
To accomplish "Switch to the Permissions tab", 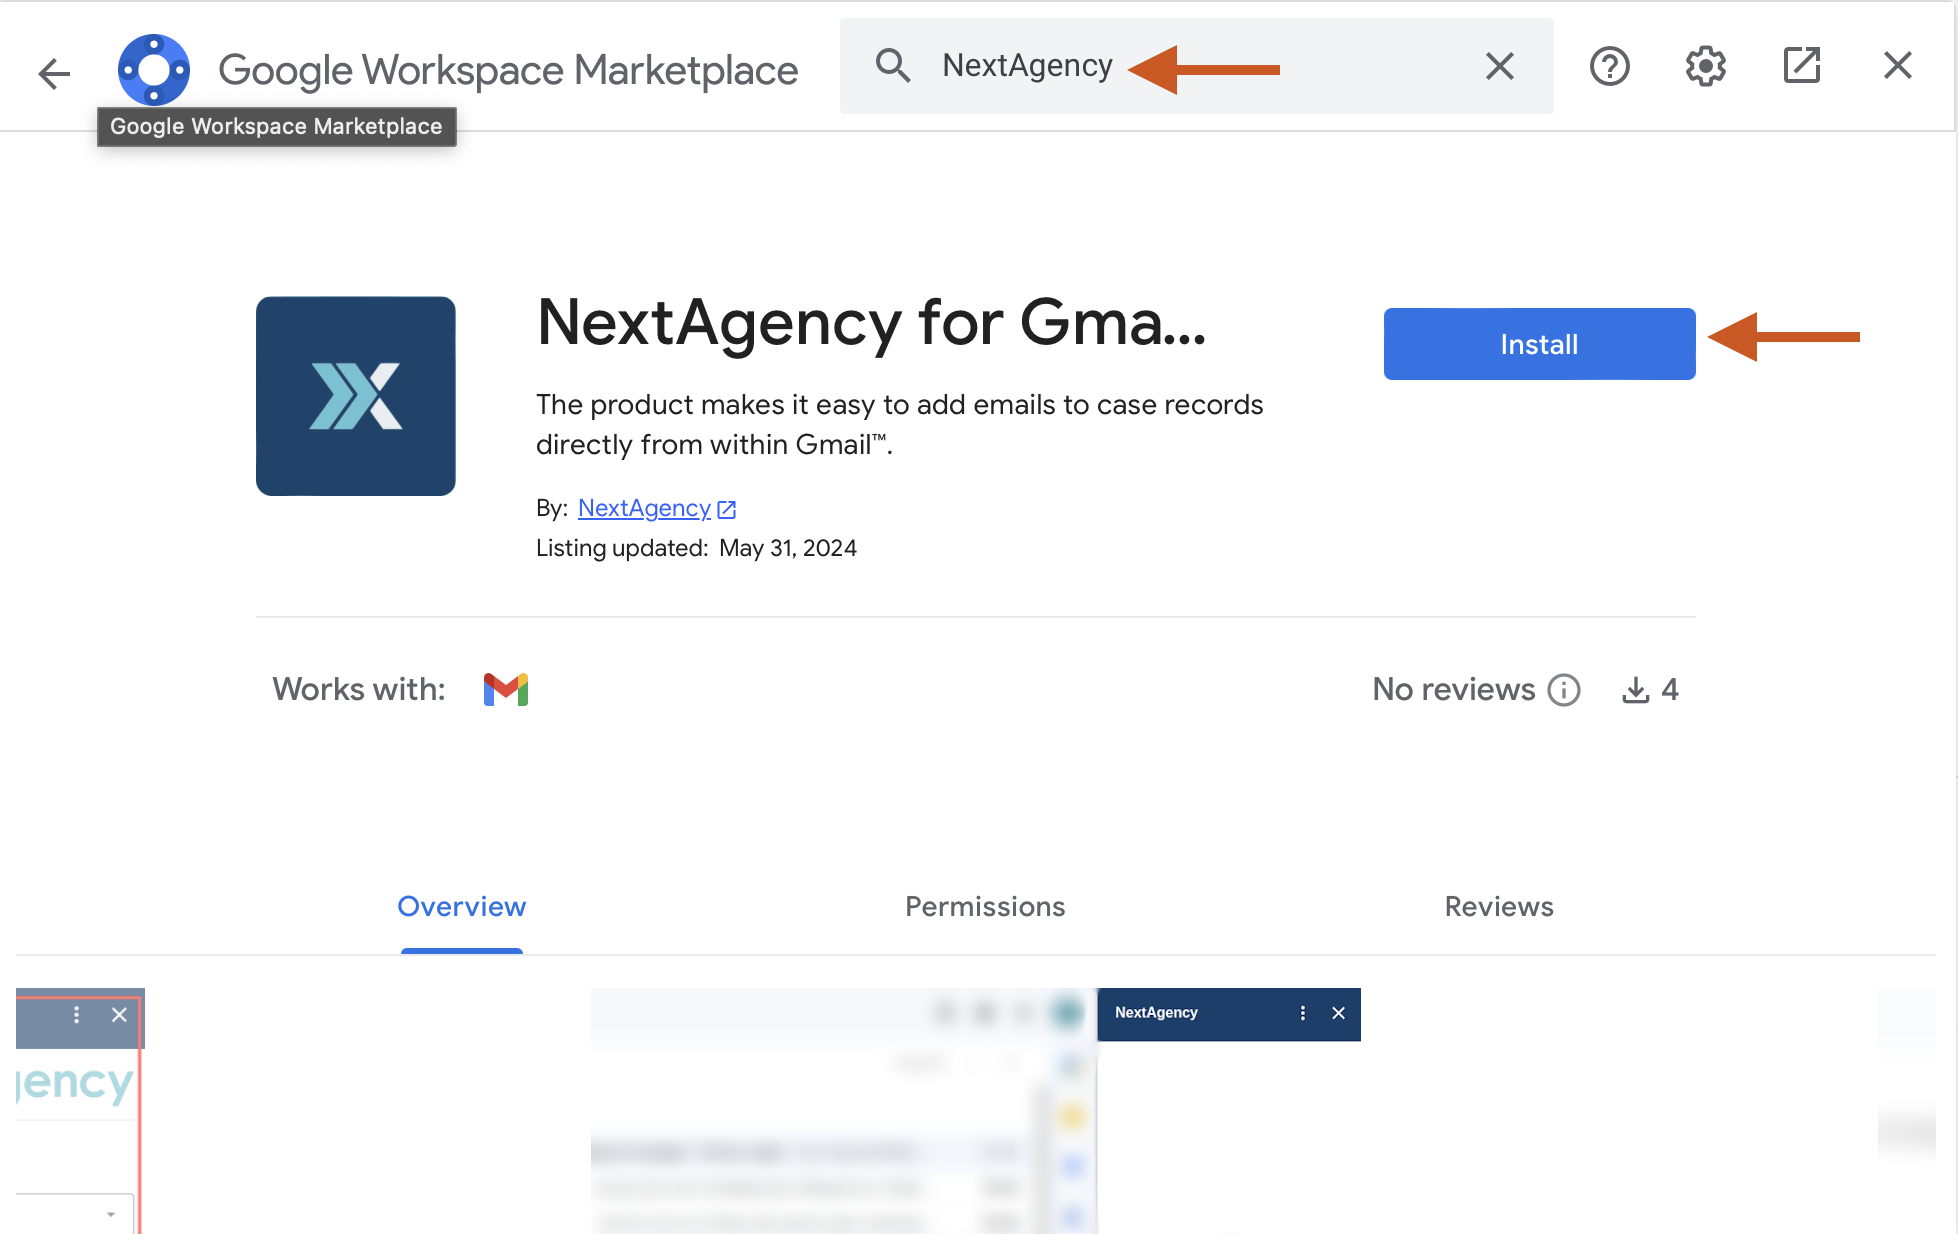I will (985, 906).
